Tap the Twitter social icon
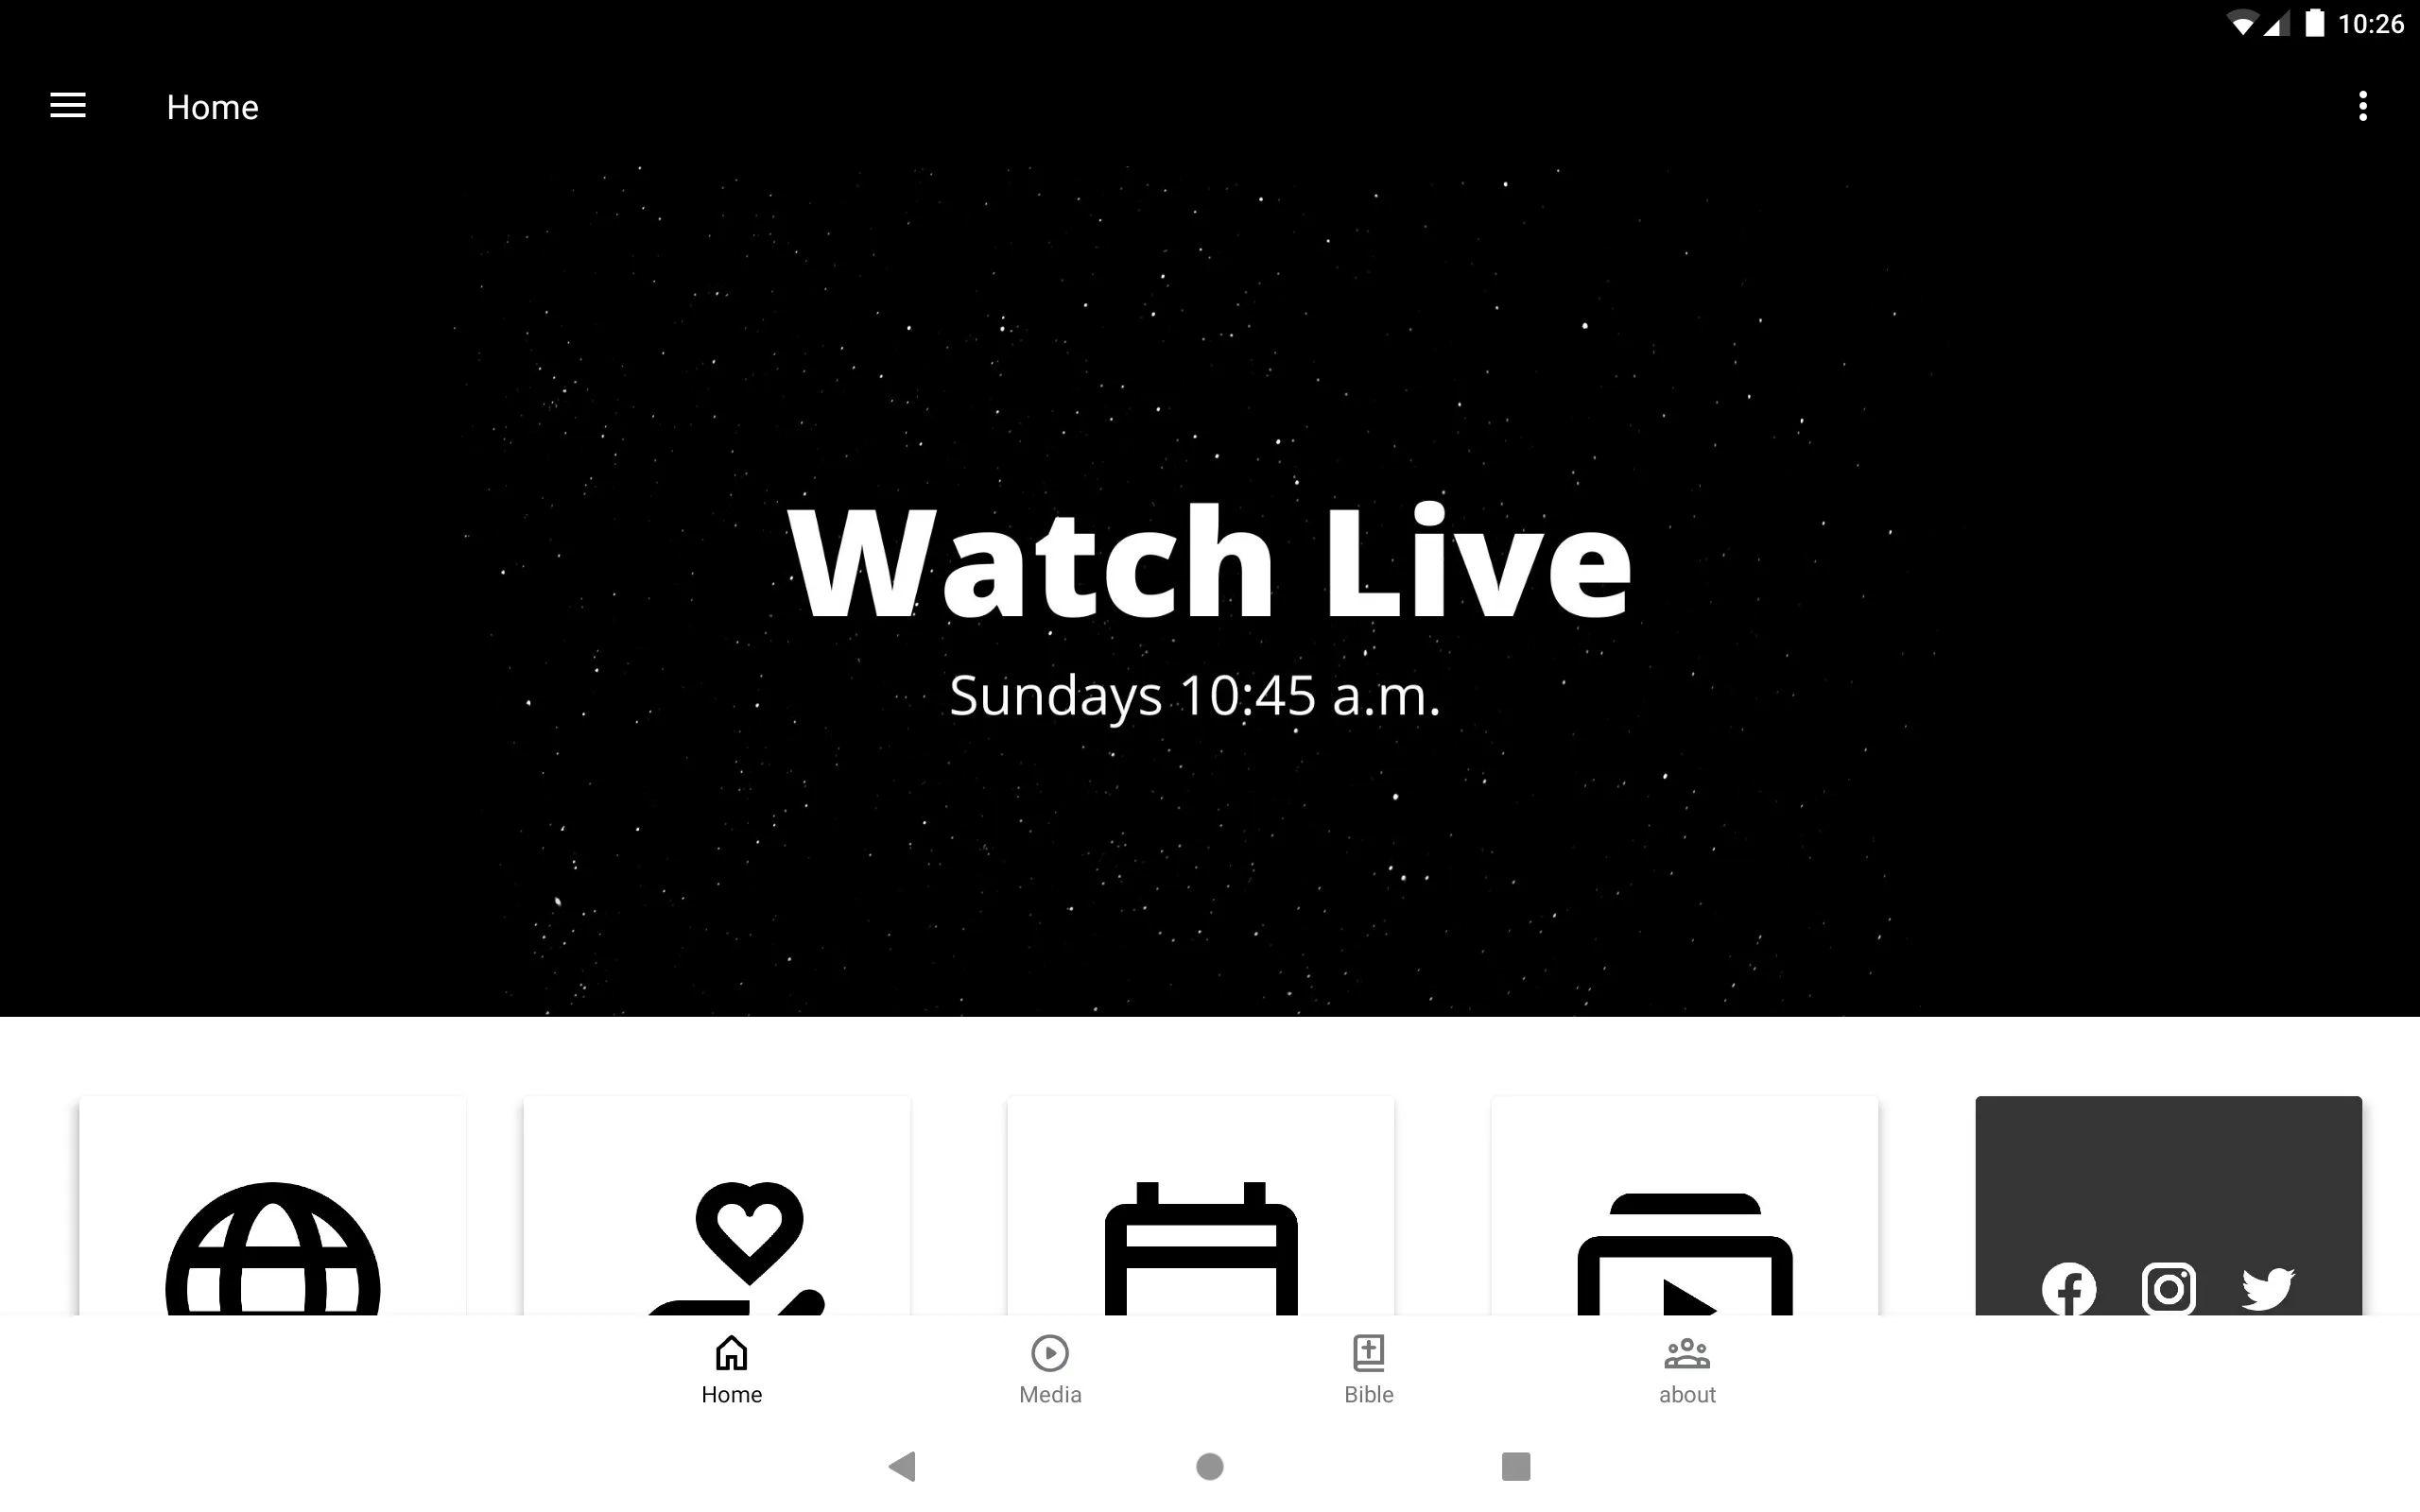The height and width of the screenshot is (1512, 2420). pyautogui.click(x=2269, y=1289)
